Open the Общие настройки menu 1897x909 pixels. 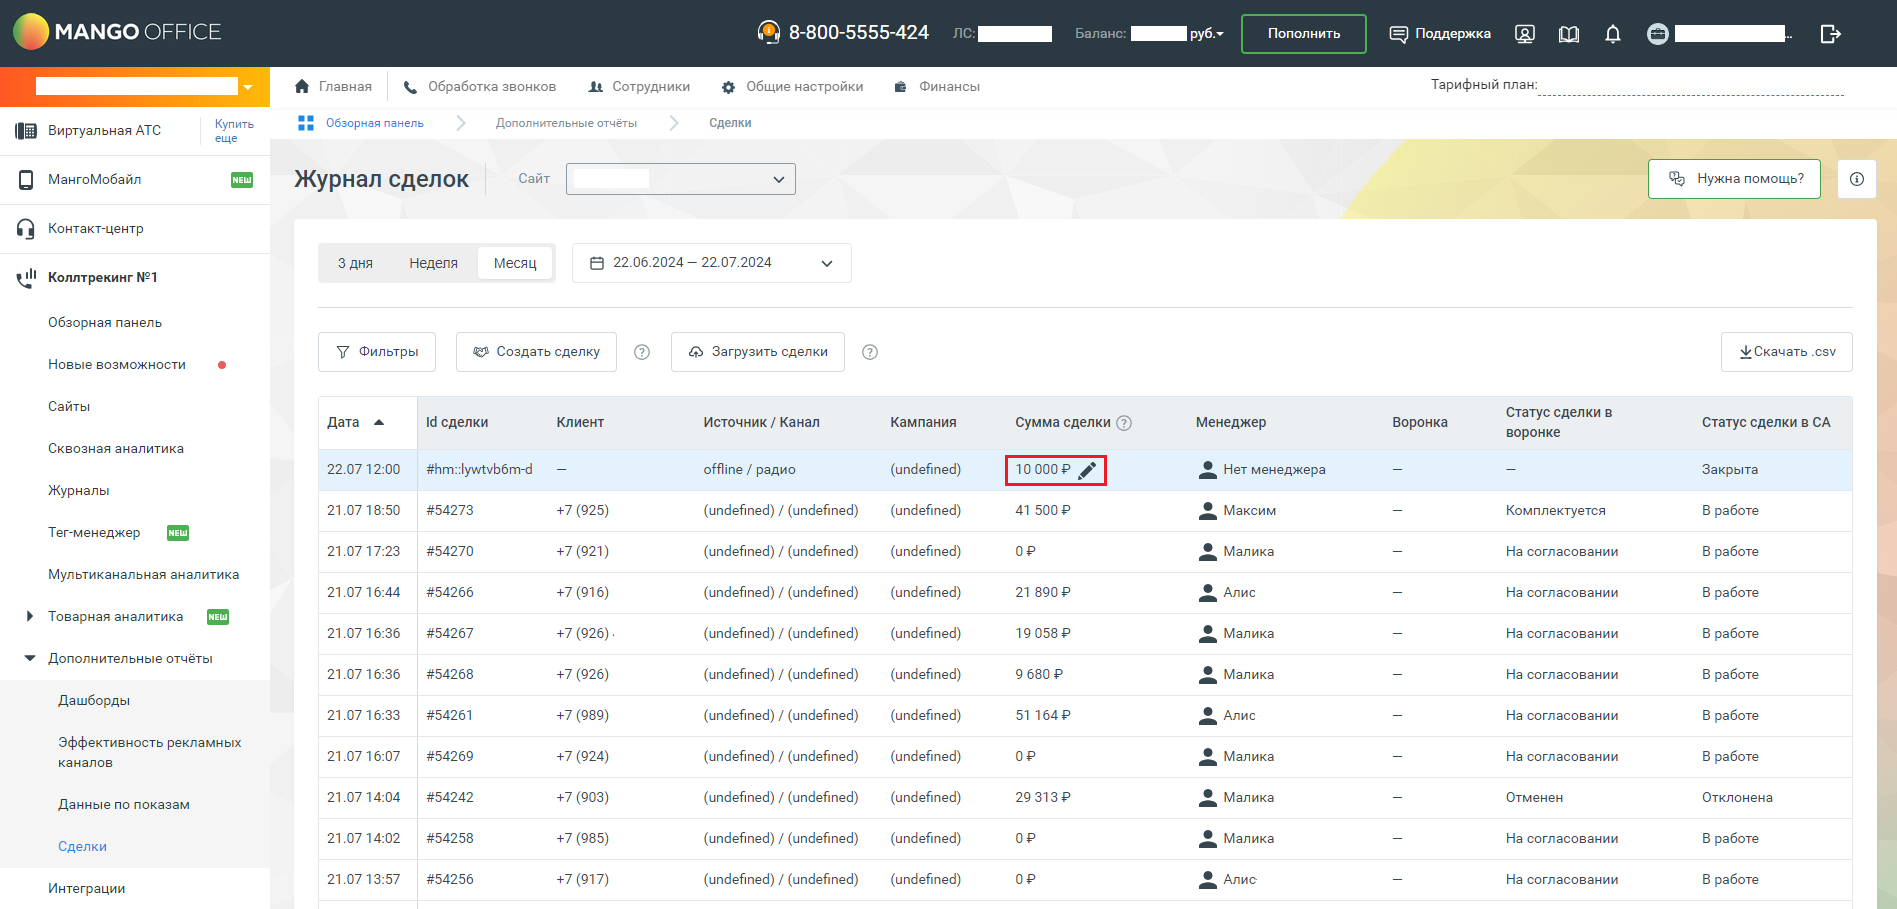coord(792,87)
